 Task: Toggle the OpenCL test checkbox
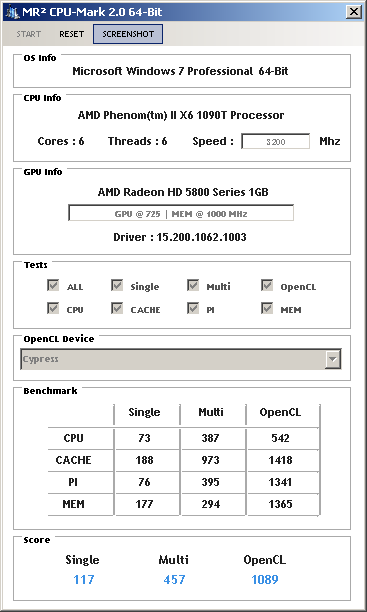(267, 285)
